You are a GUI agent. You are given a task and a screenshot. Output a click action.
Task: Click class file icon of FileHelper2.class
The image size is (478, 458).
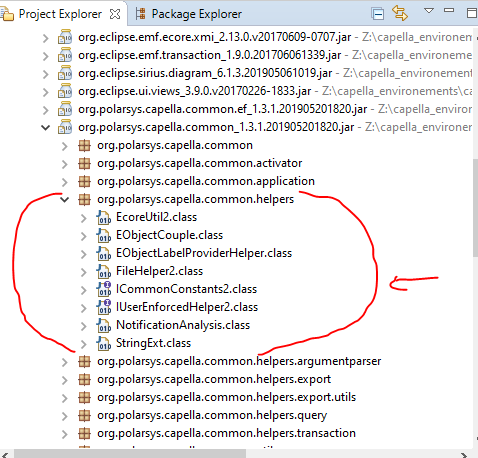tap(103, 272)
